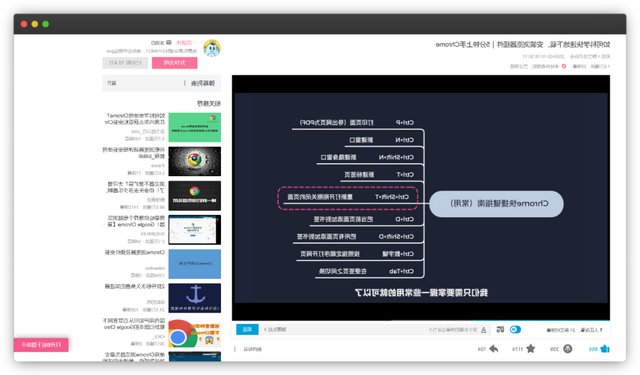Click the video title mentioning Chrome
The image size is (640, 375).
522,44
